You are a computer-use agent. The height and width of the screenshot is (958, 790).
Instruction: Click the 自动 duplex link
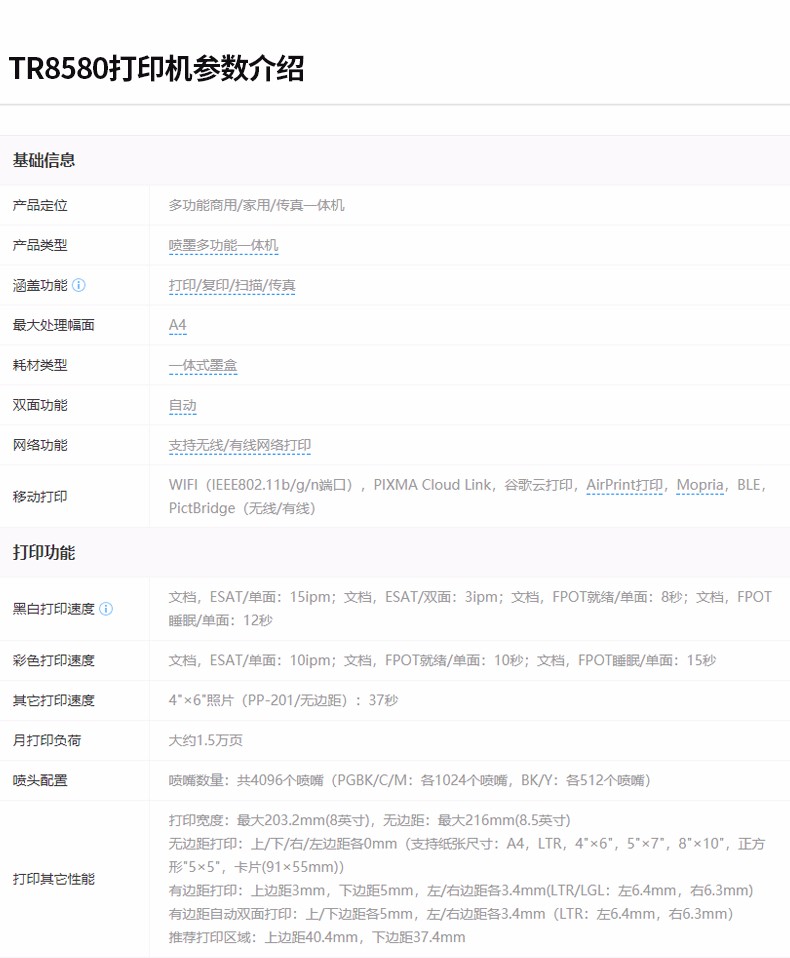(183, 406)
